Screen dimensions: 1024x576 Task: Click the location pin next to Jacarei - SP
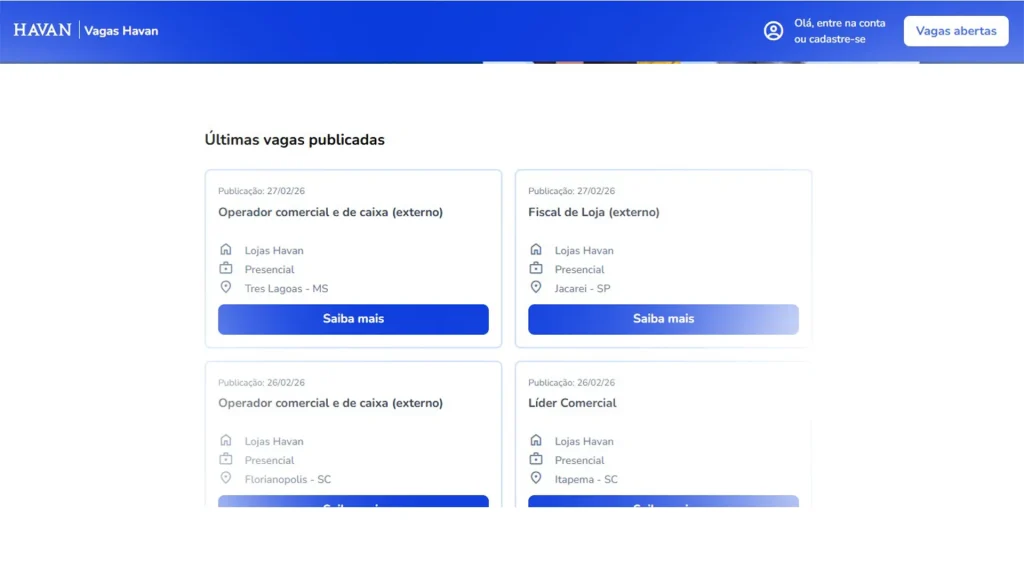pyautogui.click(x=536, y=288)
